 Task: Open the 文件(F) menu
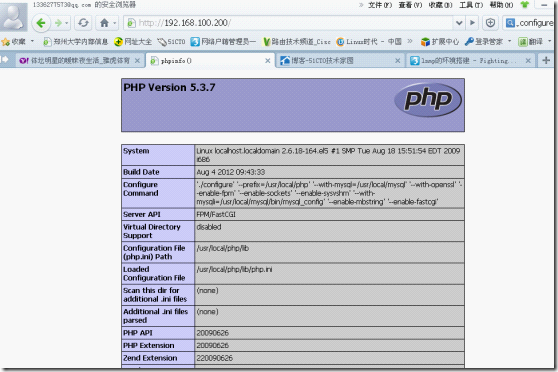[x=380, y=5]
